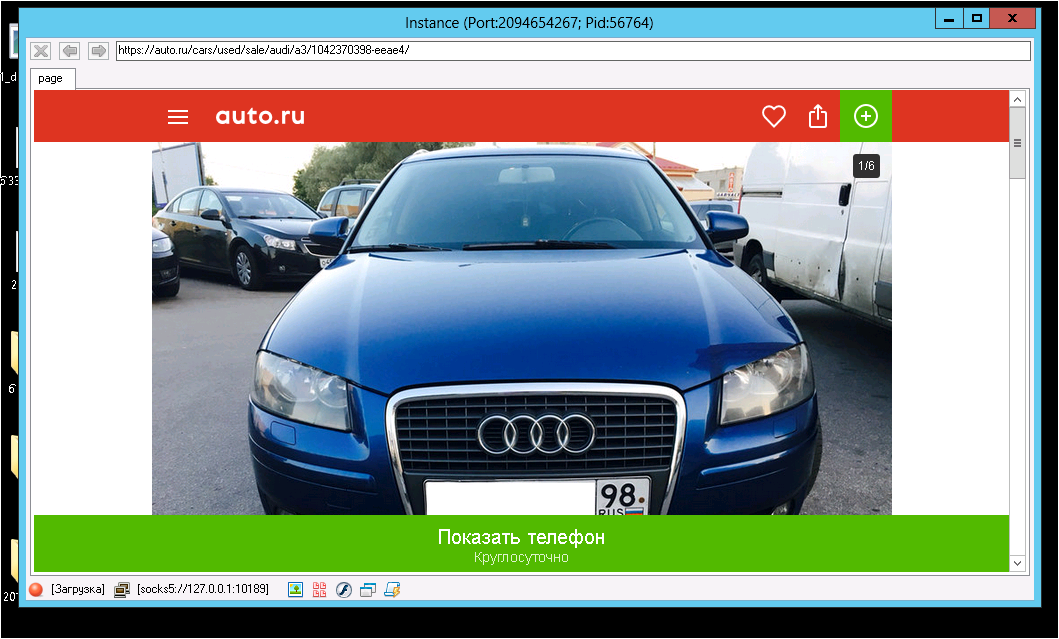Screen dimensions: 1059x639
Task: Click the stop loading X button
Action: click(x=41, y=51)
